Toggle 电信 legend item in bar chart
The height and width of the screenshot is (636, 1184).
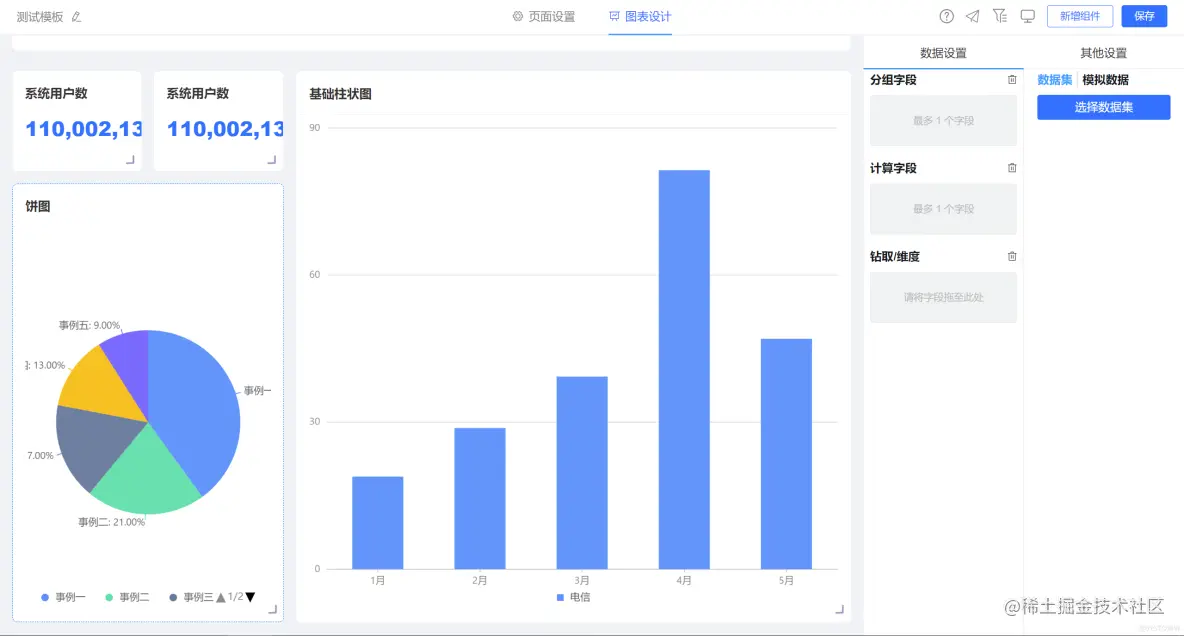(573, 597)
